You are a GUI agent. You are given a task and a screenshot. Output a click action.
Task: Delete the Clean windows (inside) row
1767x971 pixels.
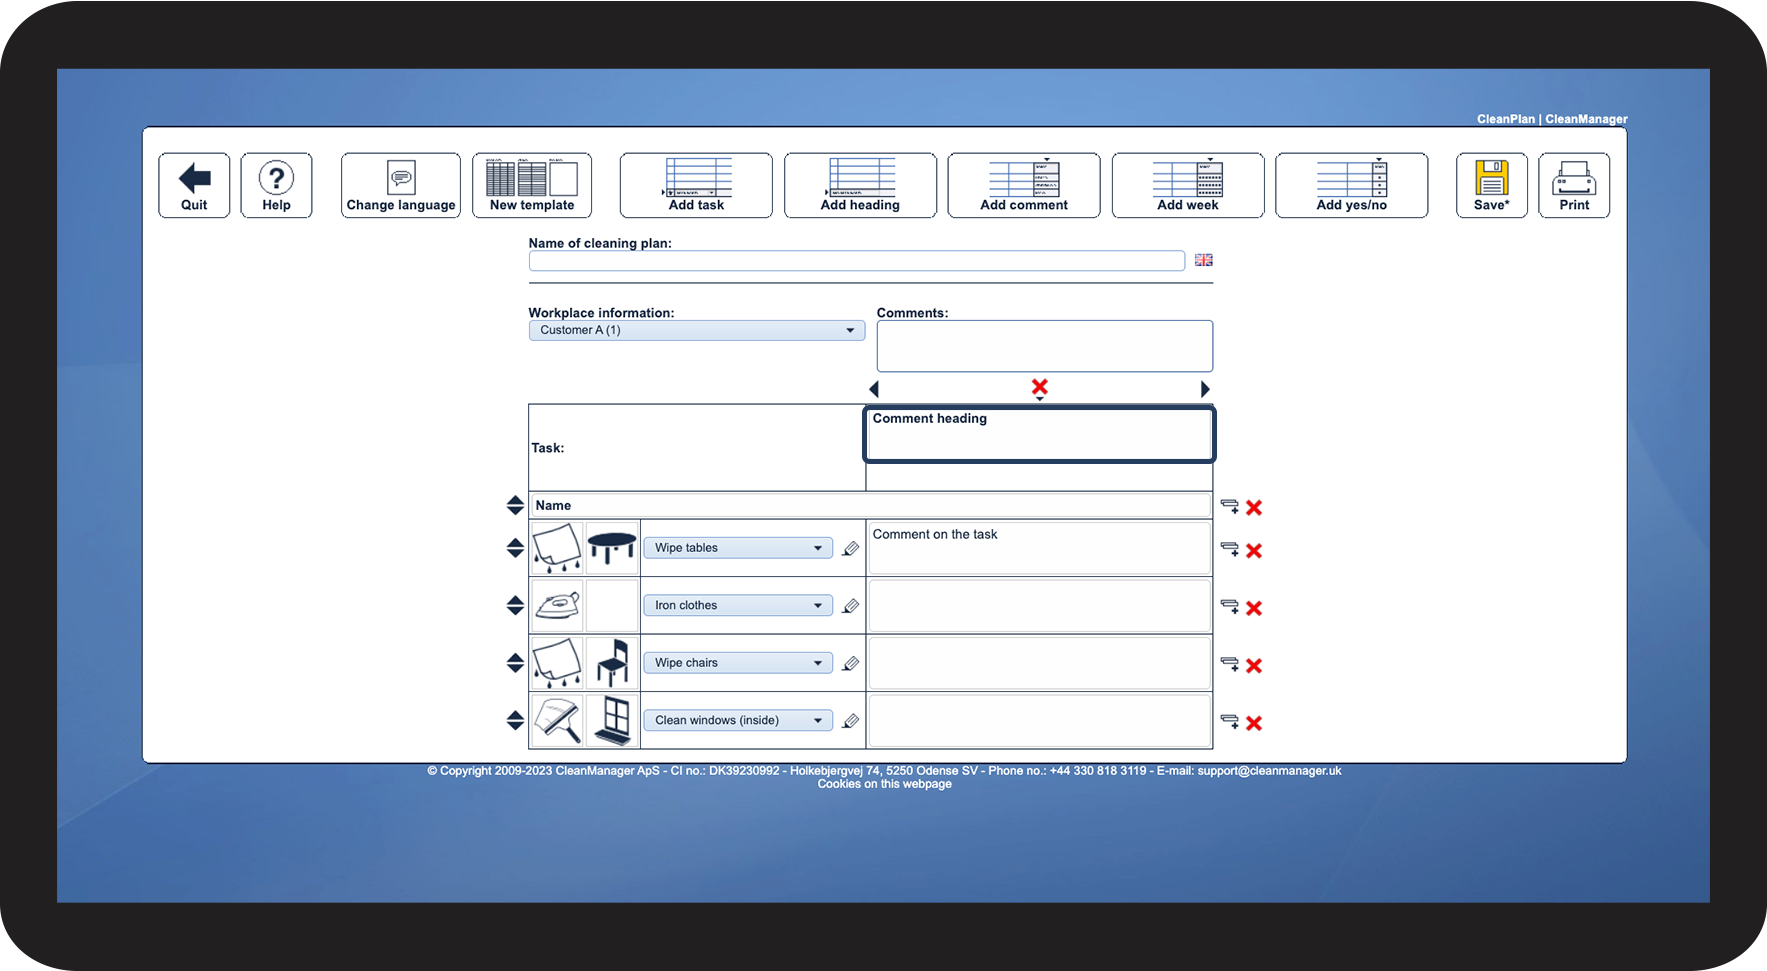pos(1254,723)
